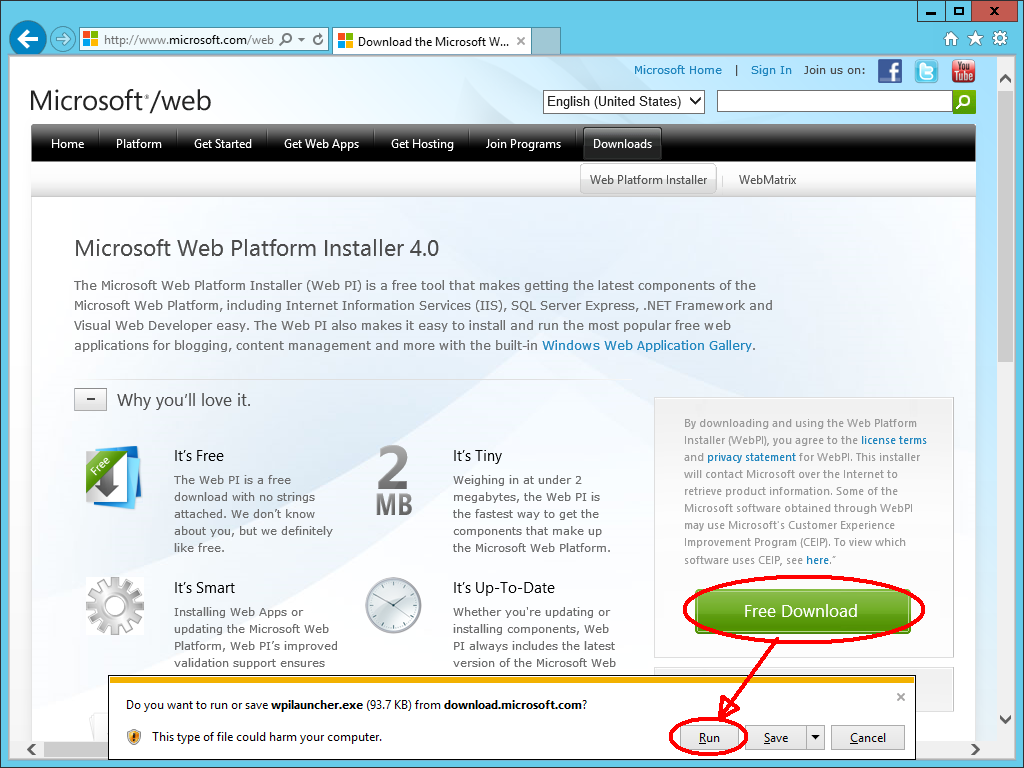
Task: Open a new blank tab
Action: click(x=546, y=40)
